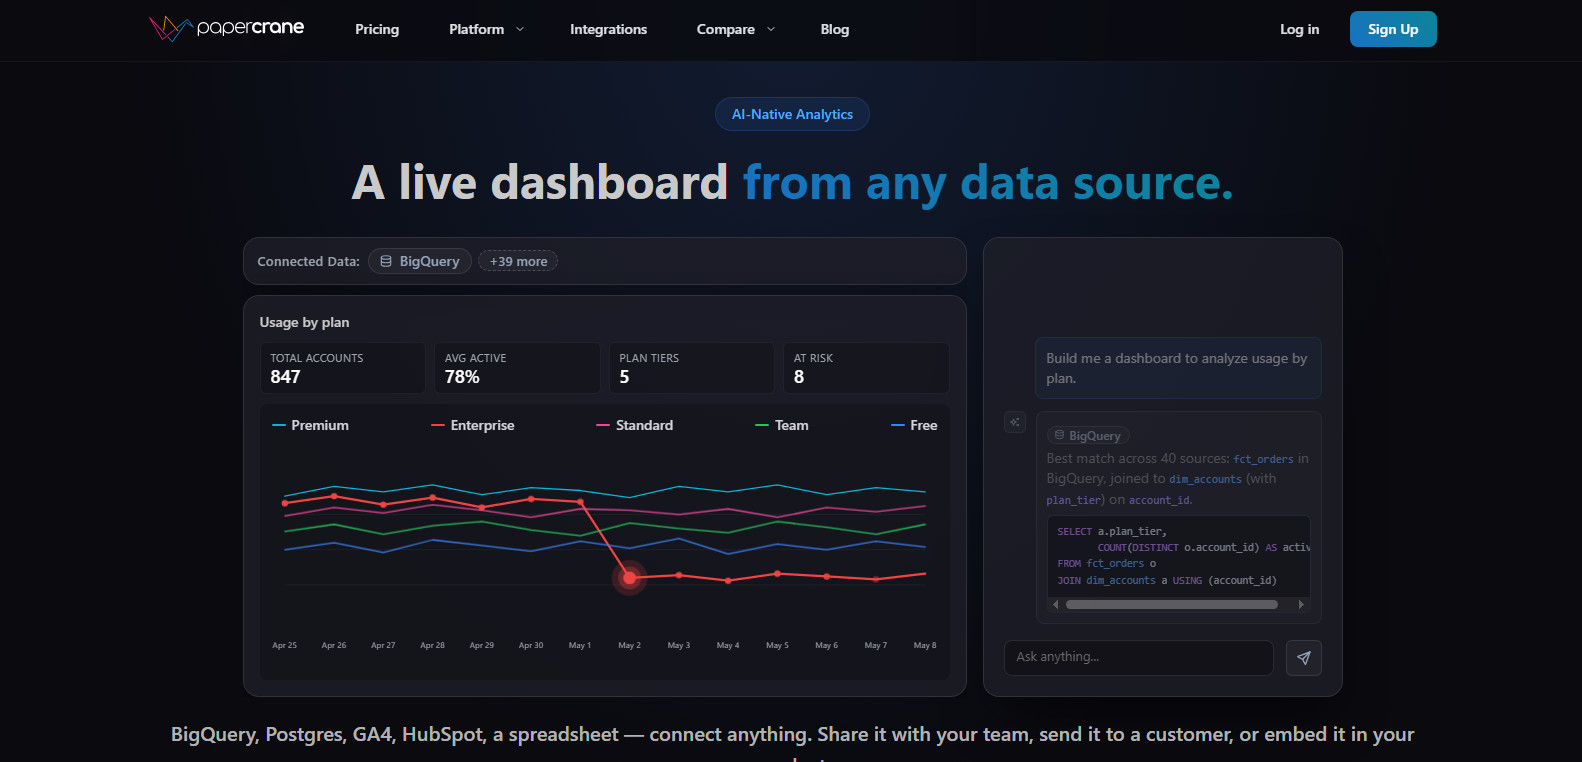Click the SQL scrollbar's right arrow
This screenshot has height=762, width=1582.
(x=1300, y=604)
